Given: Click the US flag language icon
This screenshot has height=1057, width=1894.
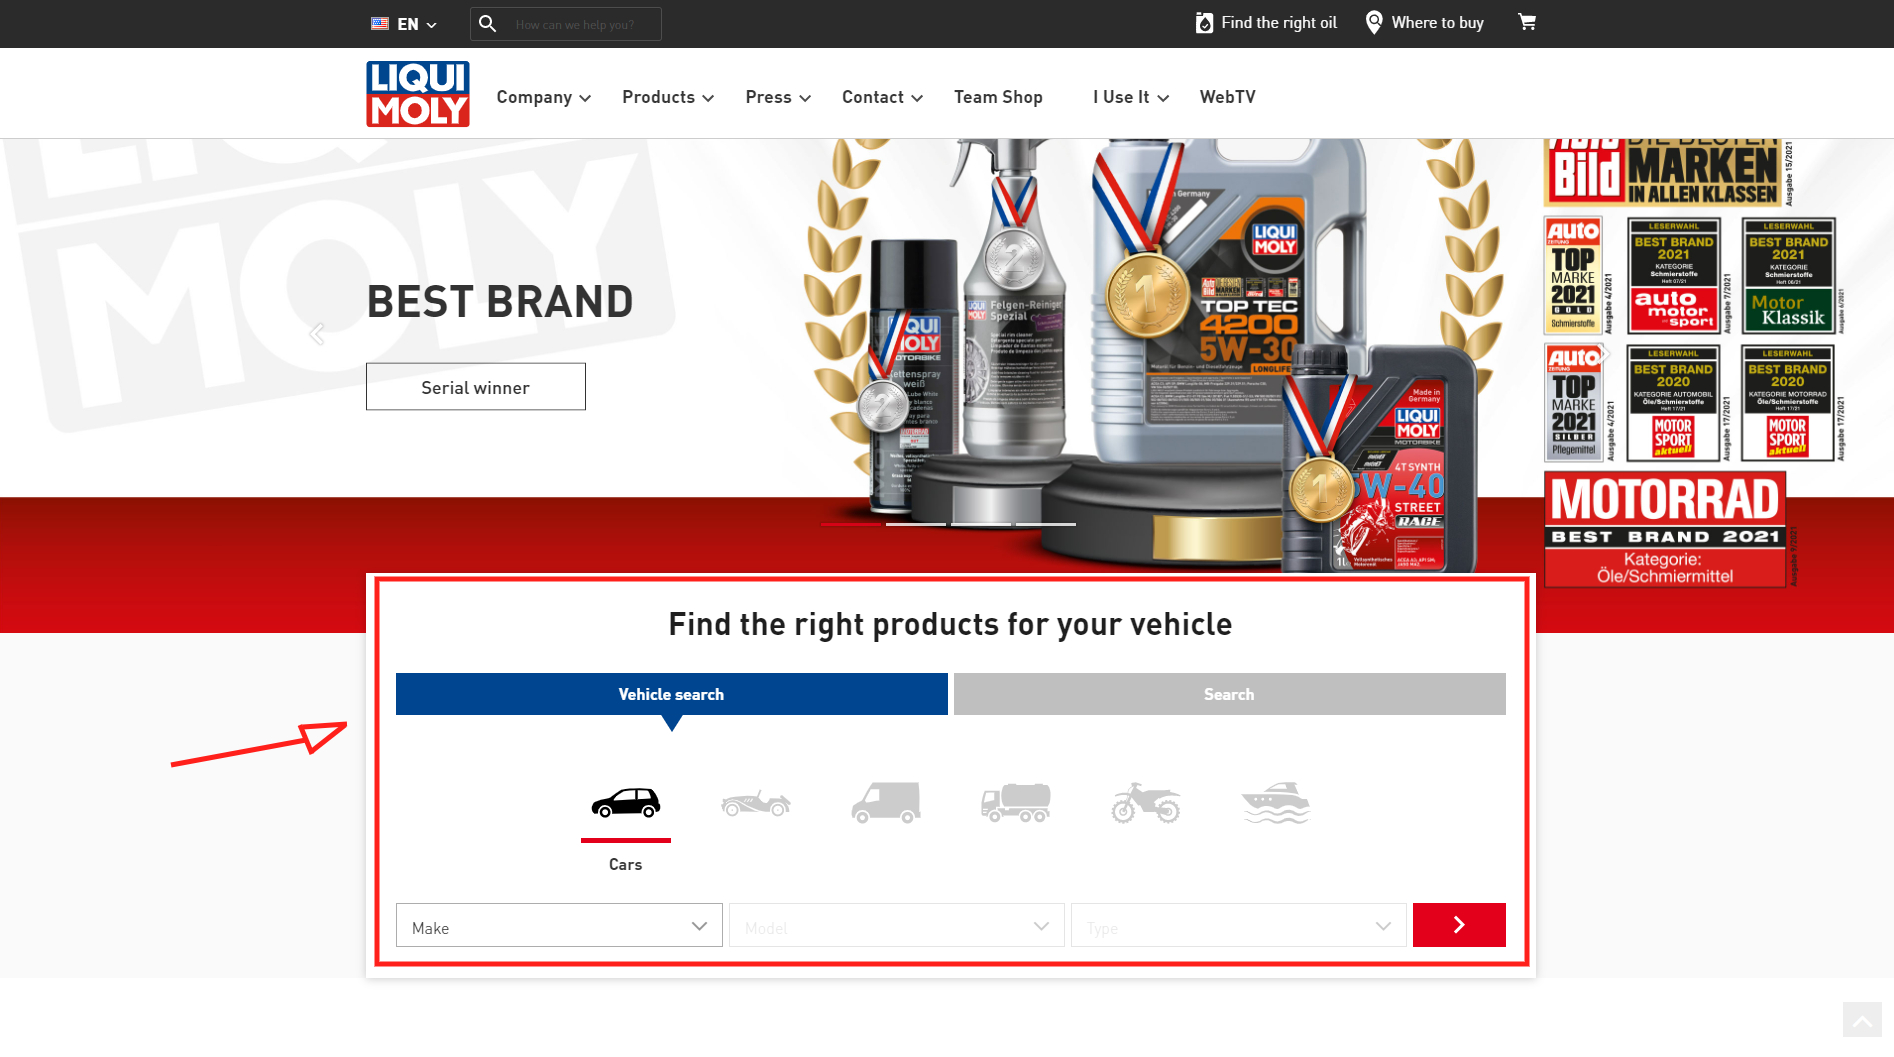Looking at the screenshot, I should [x=380, y=24].
